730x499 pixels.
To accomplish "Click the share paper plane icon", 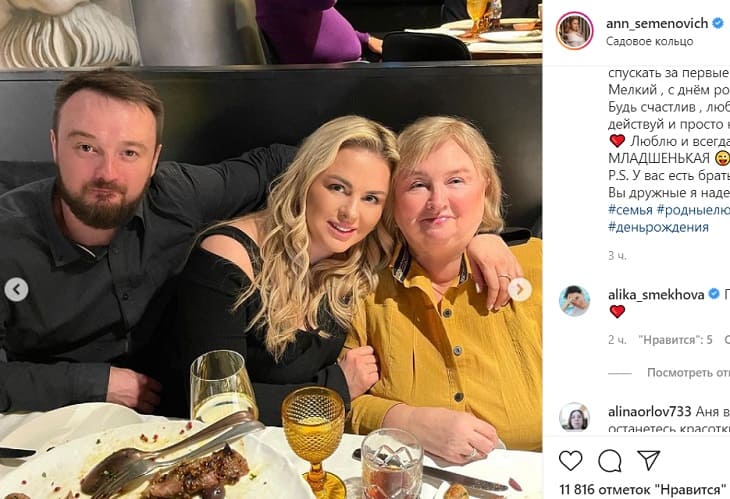I will pyautogui.click(x=648, y=460).
